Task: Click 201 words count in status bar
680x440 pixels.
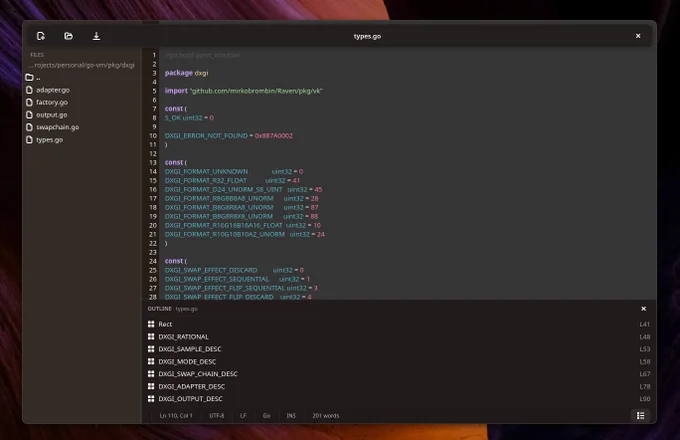Action: tap(326, 416)
